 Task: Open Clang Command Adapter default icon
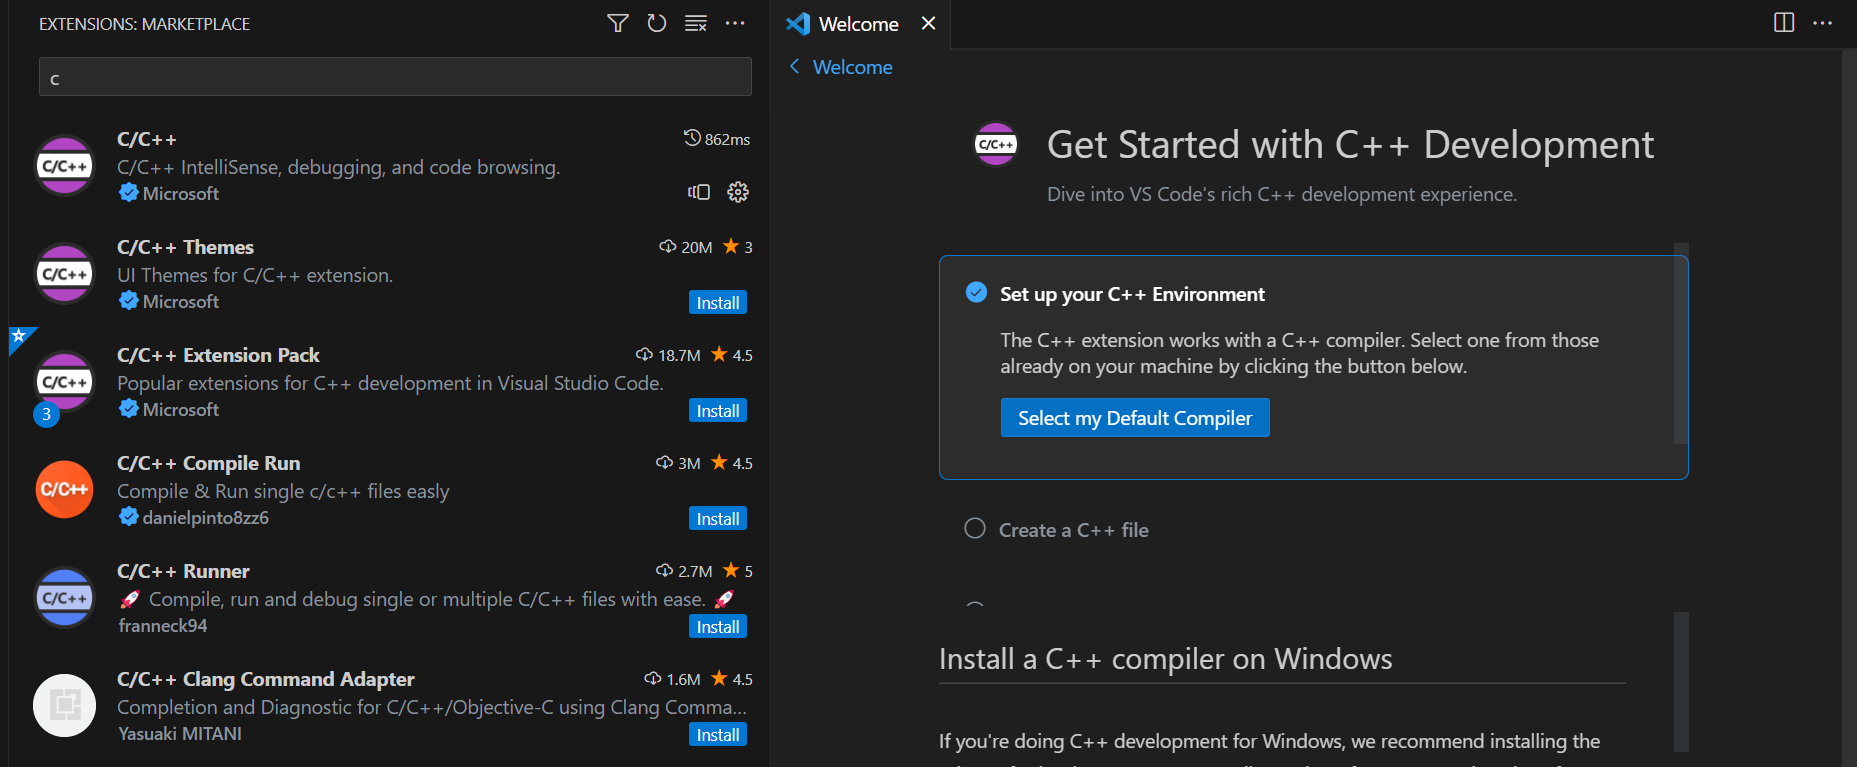coord(65,705)
